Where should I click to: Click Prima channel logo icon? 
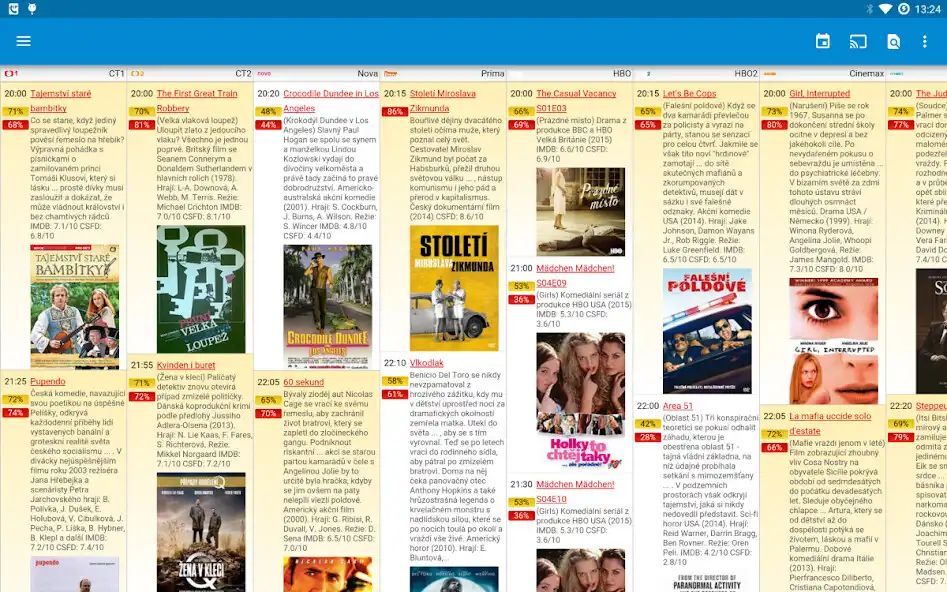pos(390,74)
